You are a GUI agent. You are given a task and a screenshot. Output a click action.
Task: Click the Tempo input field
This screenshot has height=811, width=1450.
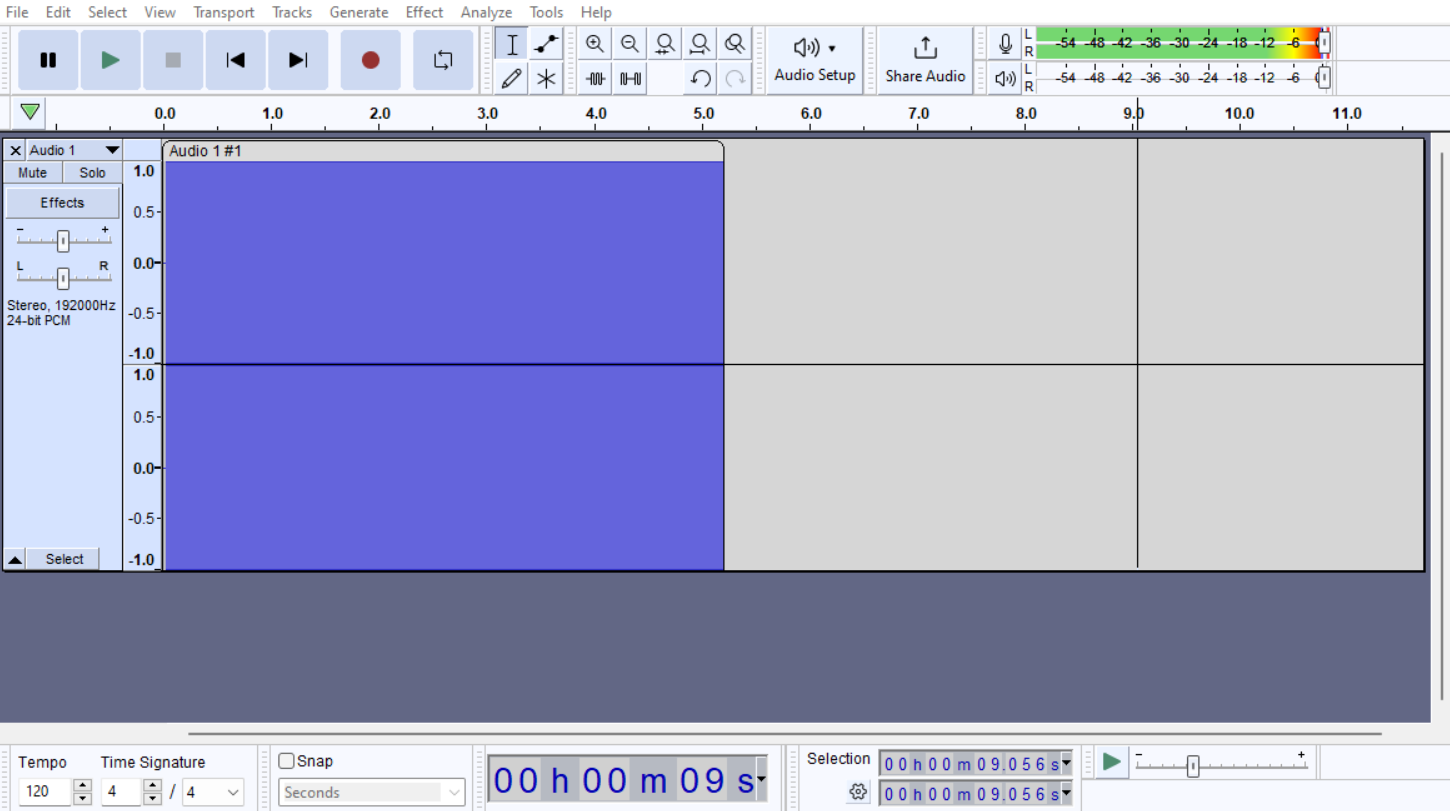tap(45, 792)
